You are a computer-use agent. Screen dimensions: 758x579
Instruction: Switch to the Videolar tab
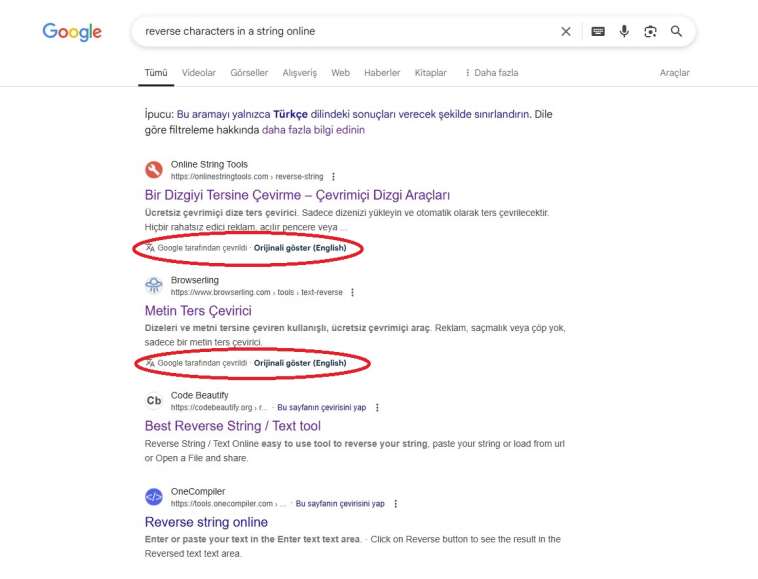[x=198, y=73]
